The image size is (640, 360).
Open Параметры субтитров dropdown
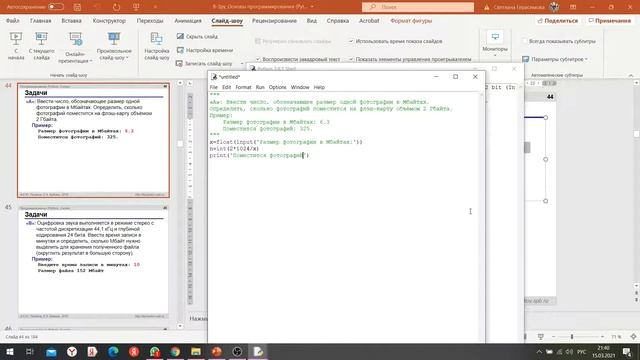(555, 59)
